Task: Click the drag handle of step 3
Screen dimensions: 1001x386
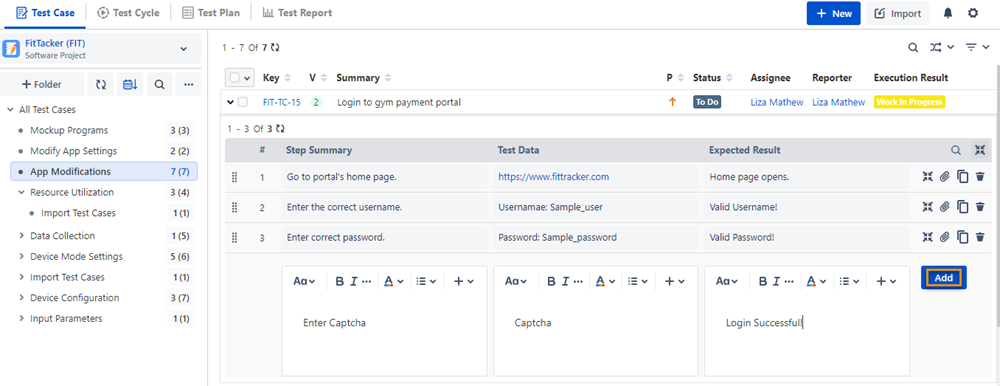Action: pyautogui.click(x=234, y=237)
